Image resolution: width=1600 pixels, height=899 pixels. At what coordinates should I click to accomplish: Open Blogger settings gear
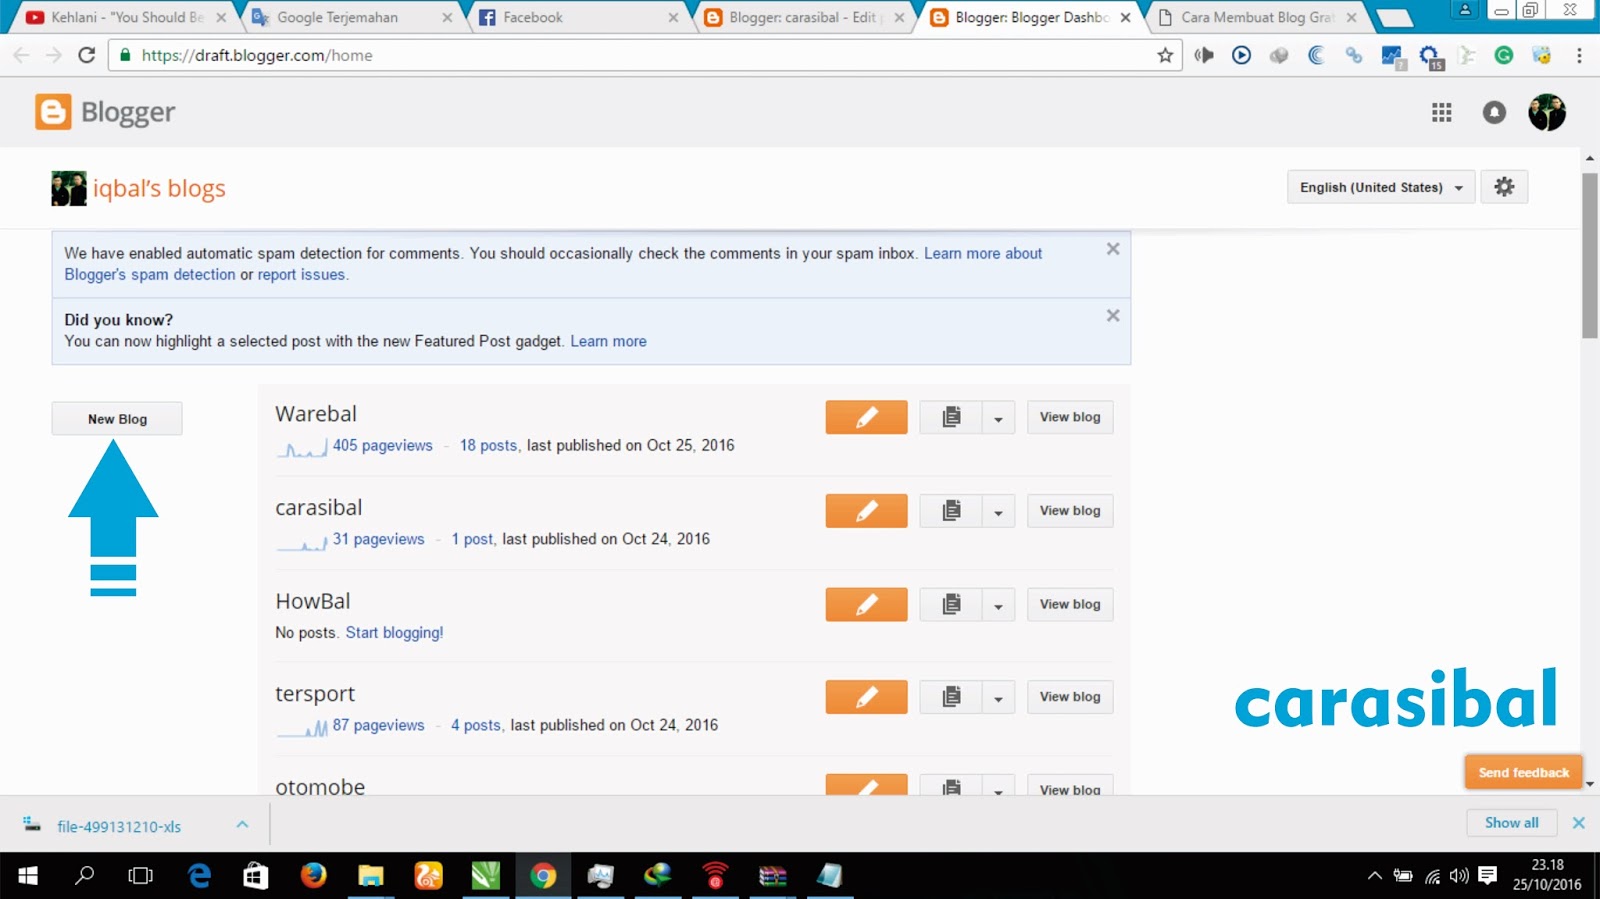point(1504,187)
